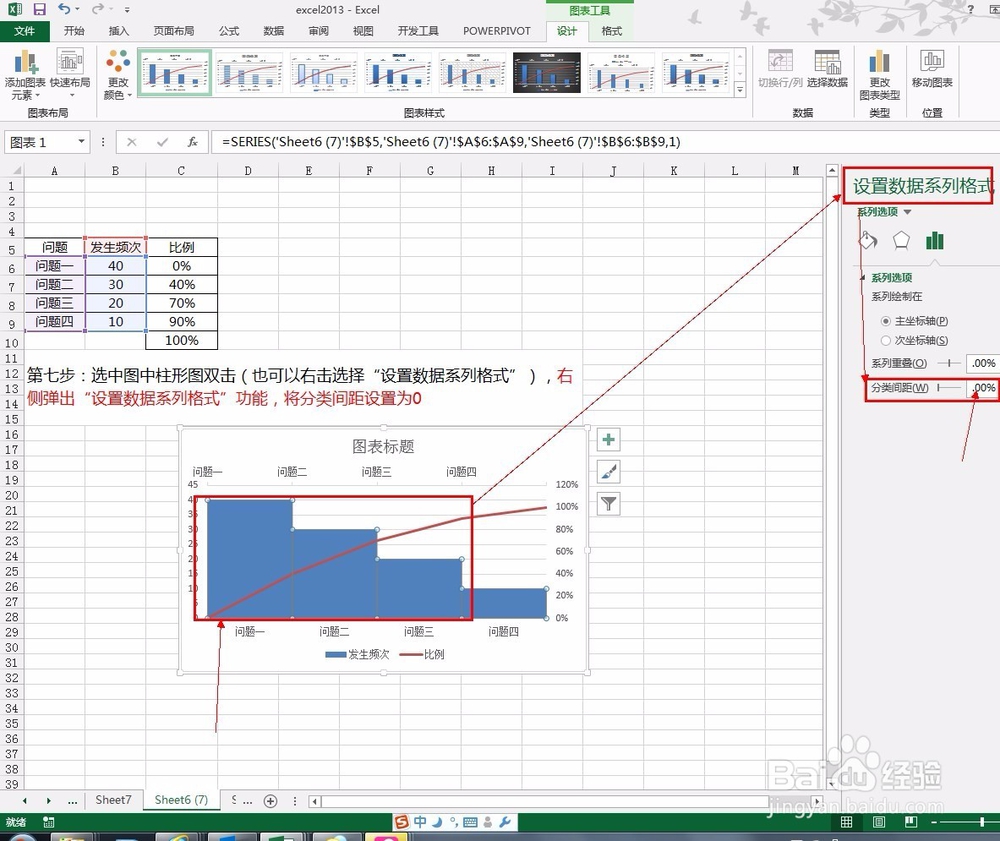Collapse the 系列选项 section triangle

click(x=863, y=277)
